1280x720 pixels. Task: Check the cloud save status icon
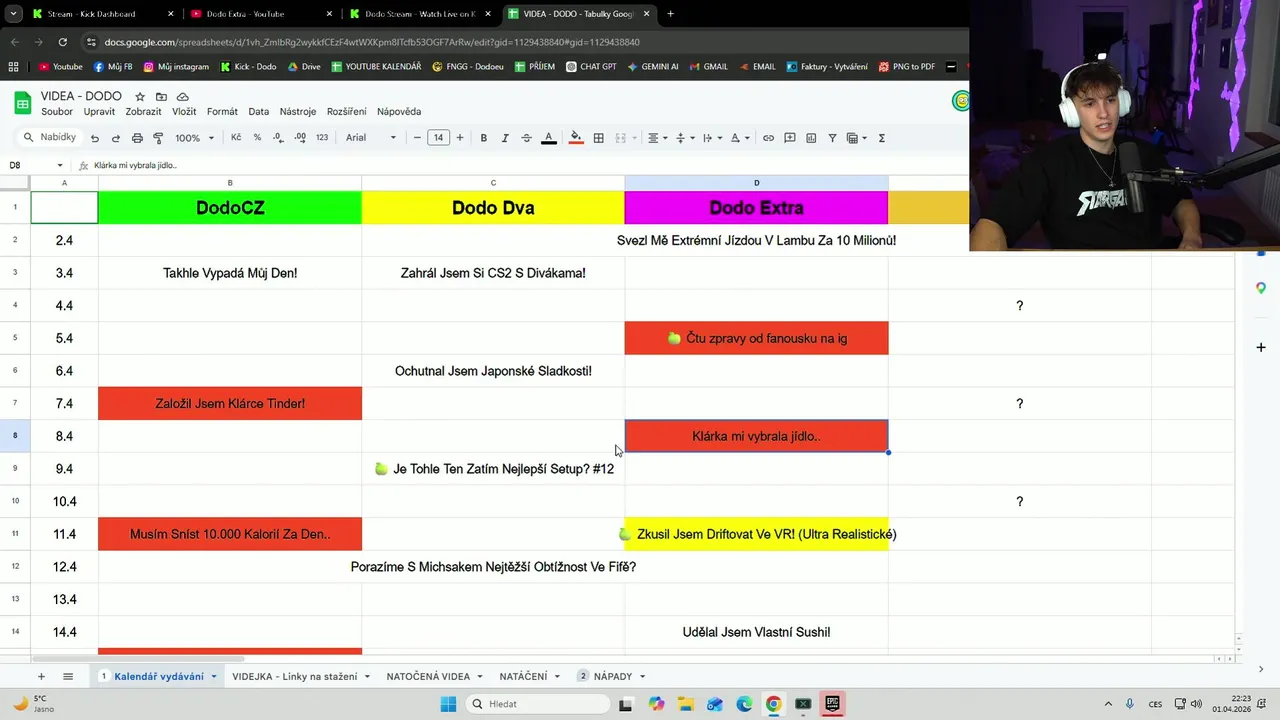[x=183, y=96]
